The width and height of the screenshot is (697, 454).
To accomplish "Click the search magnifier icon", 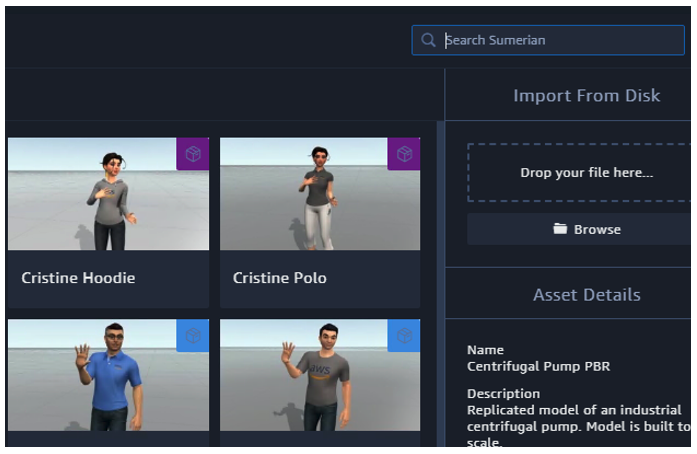I will [428, 40].
